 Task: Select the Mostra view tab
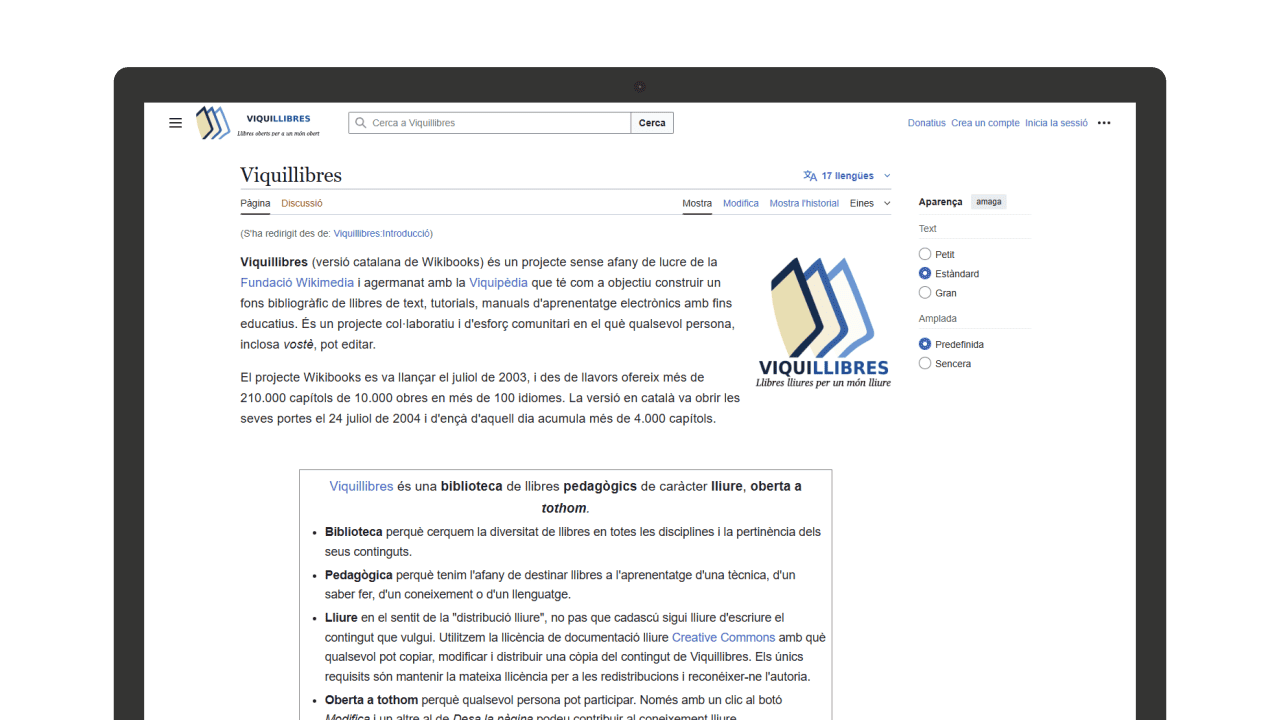[697, 203]
